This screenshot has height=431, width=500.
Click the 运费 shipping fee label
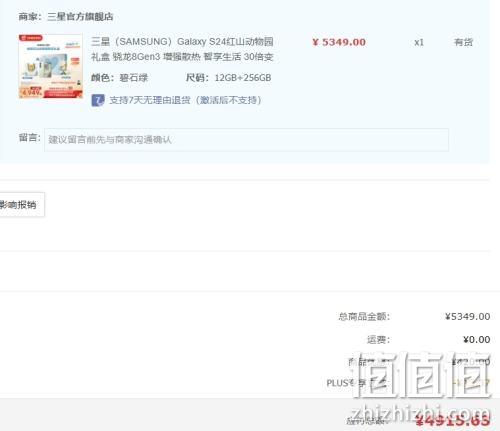point(378,339)
